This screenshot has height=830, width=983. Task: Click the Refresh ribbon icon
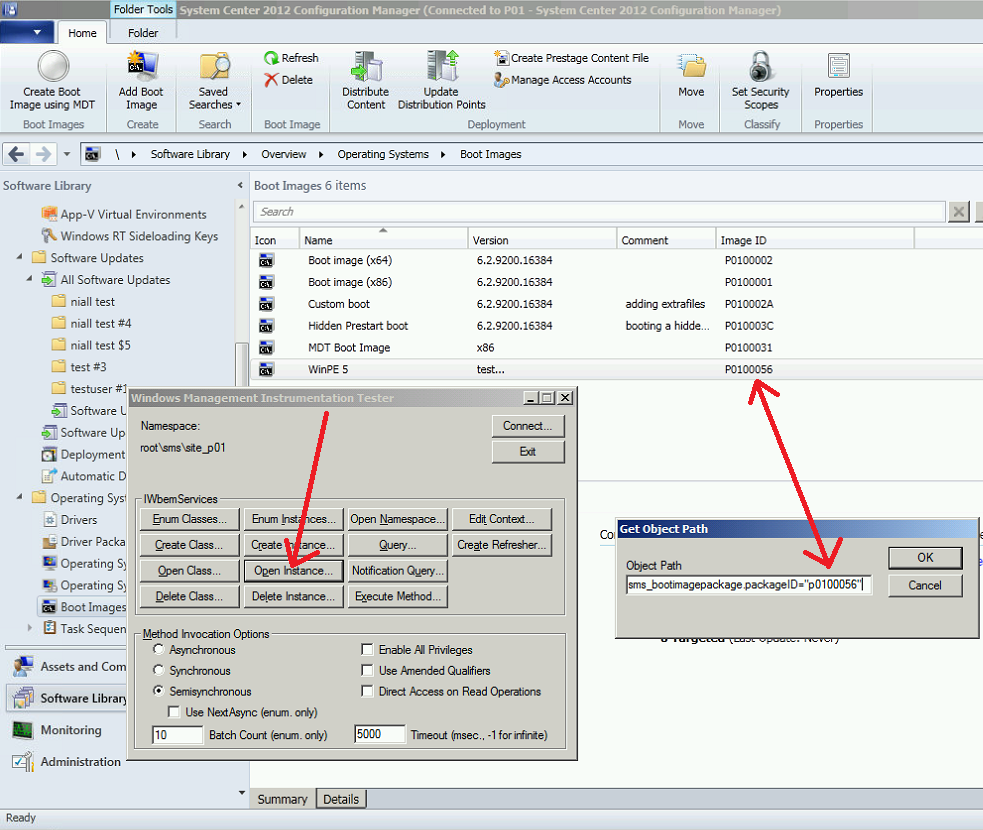click(271, 58)
